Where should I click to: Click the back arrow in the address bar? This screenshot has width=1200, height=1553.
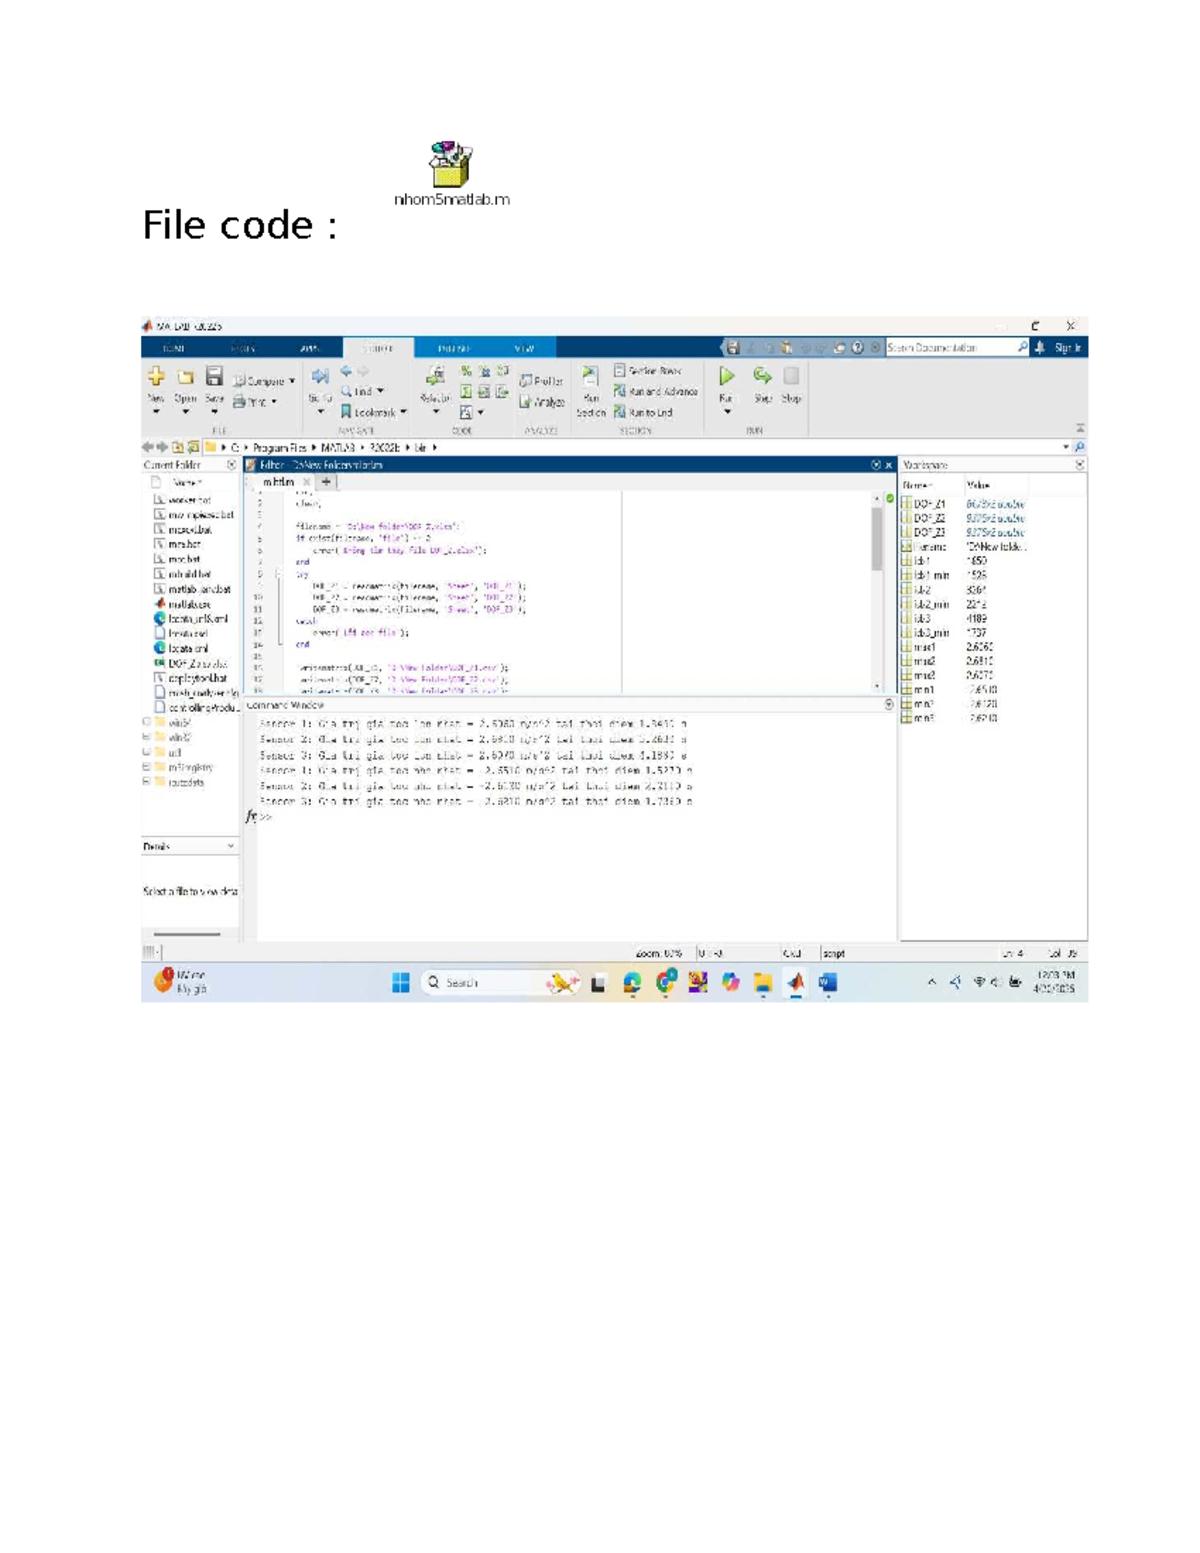148,448
